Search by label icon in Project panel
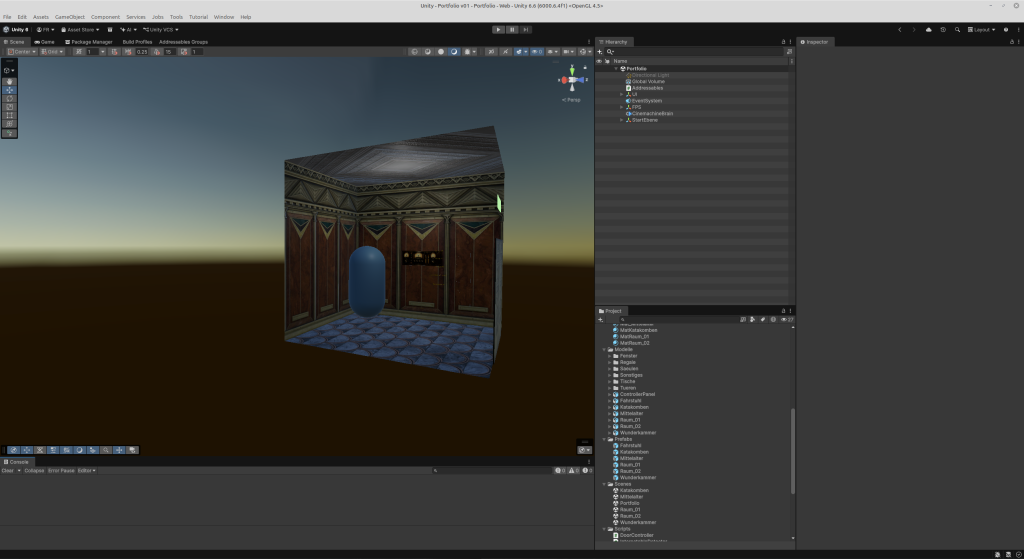1024x559 pixels. pyautogui.click(x=763, y=319)
